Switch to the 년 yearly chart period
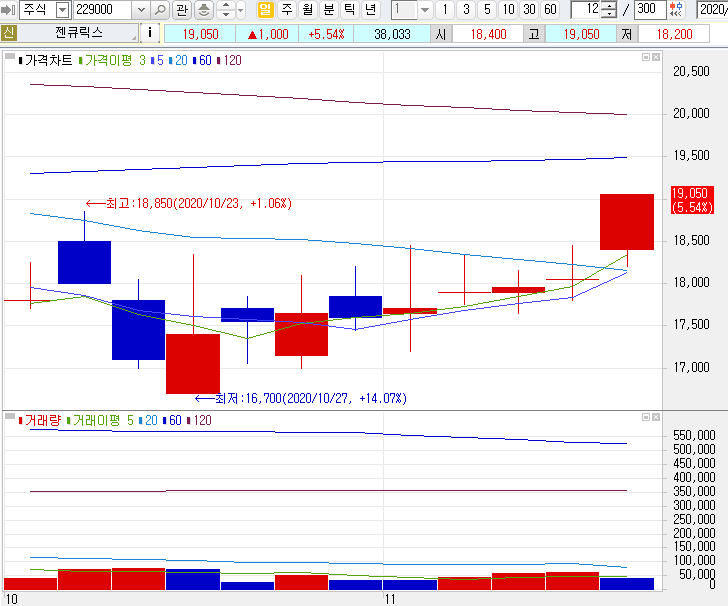This screenshot has height=606, width=728. (370, 9)
